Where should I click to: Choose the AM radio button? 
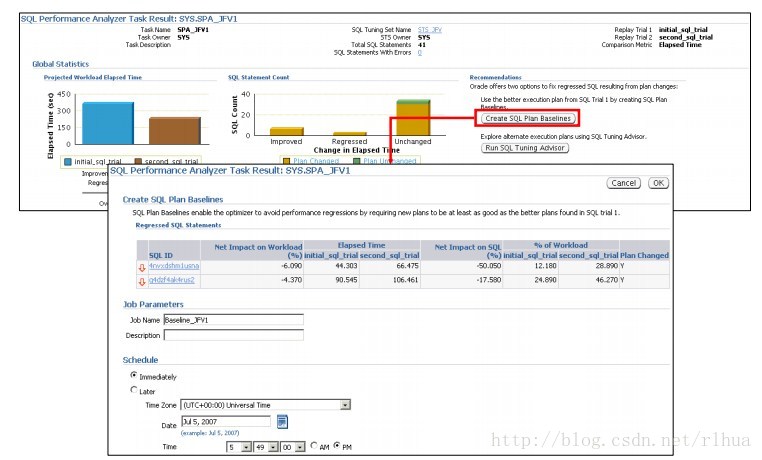(x=313, y=445)
